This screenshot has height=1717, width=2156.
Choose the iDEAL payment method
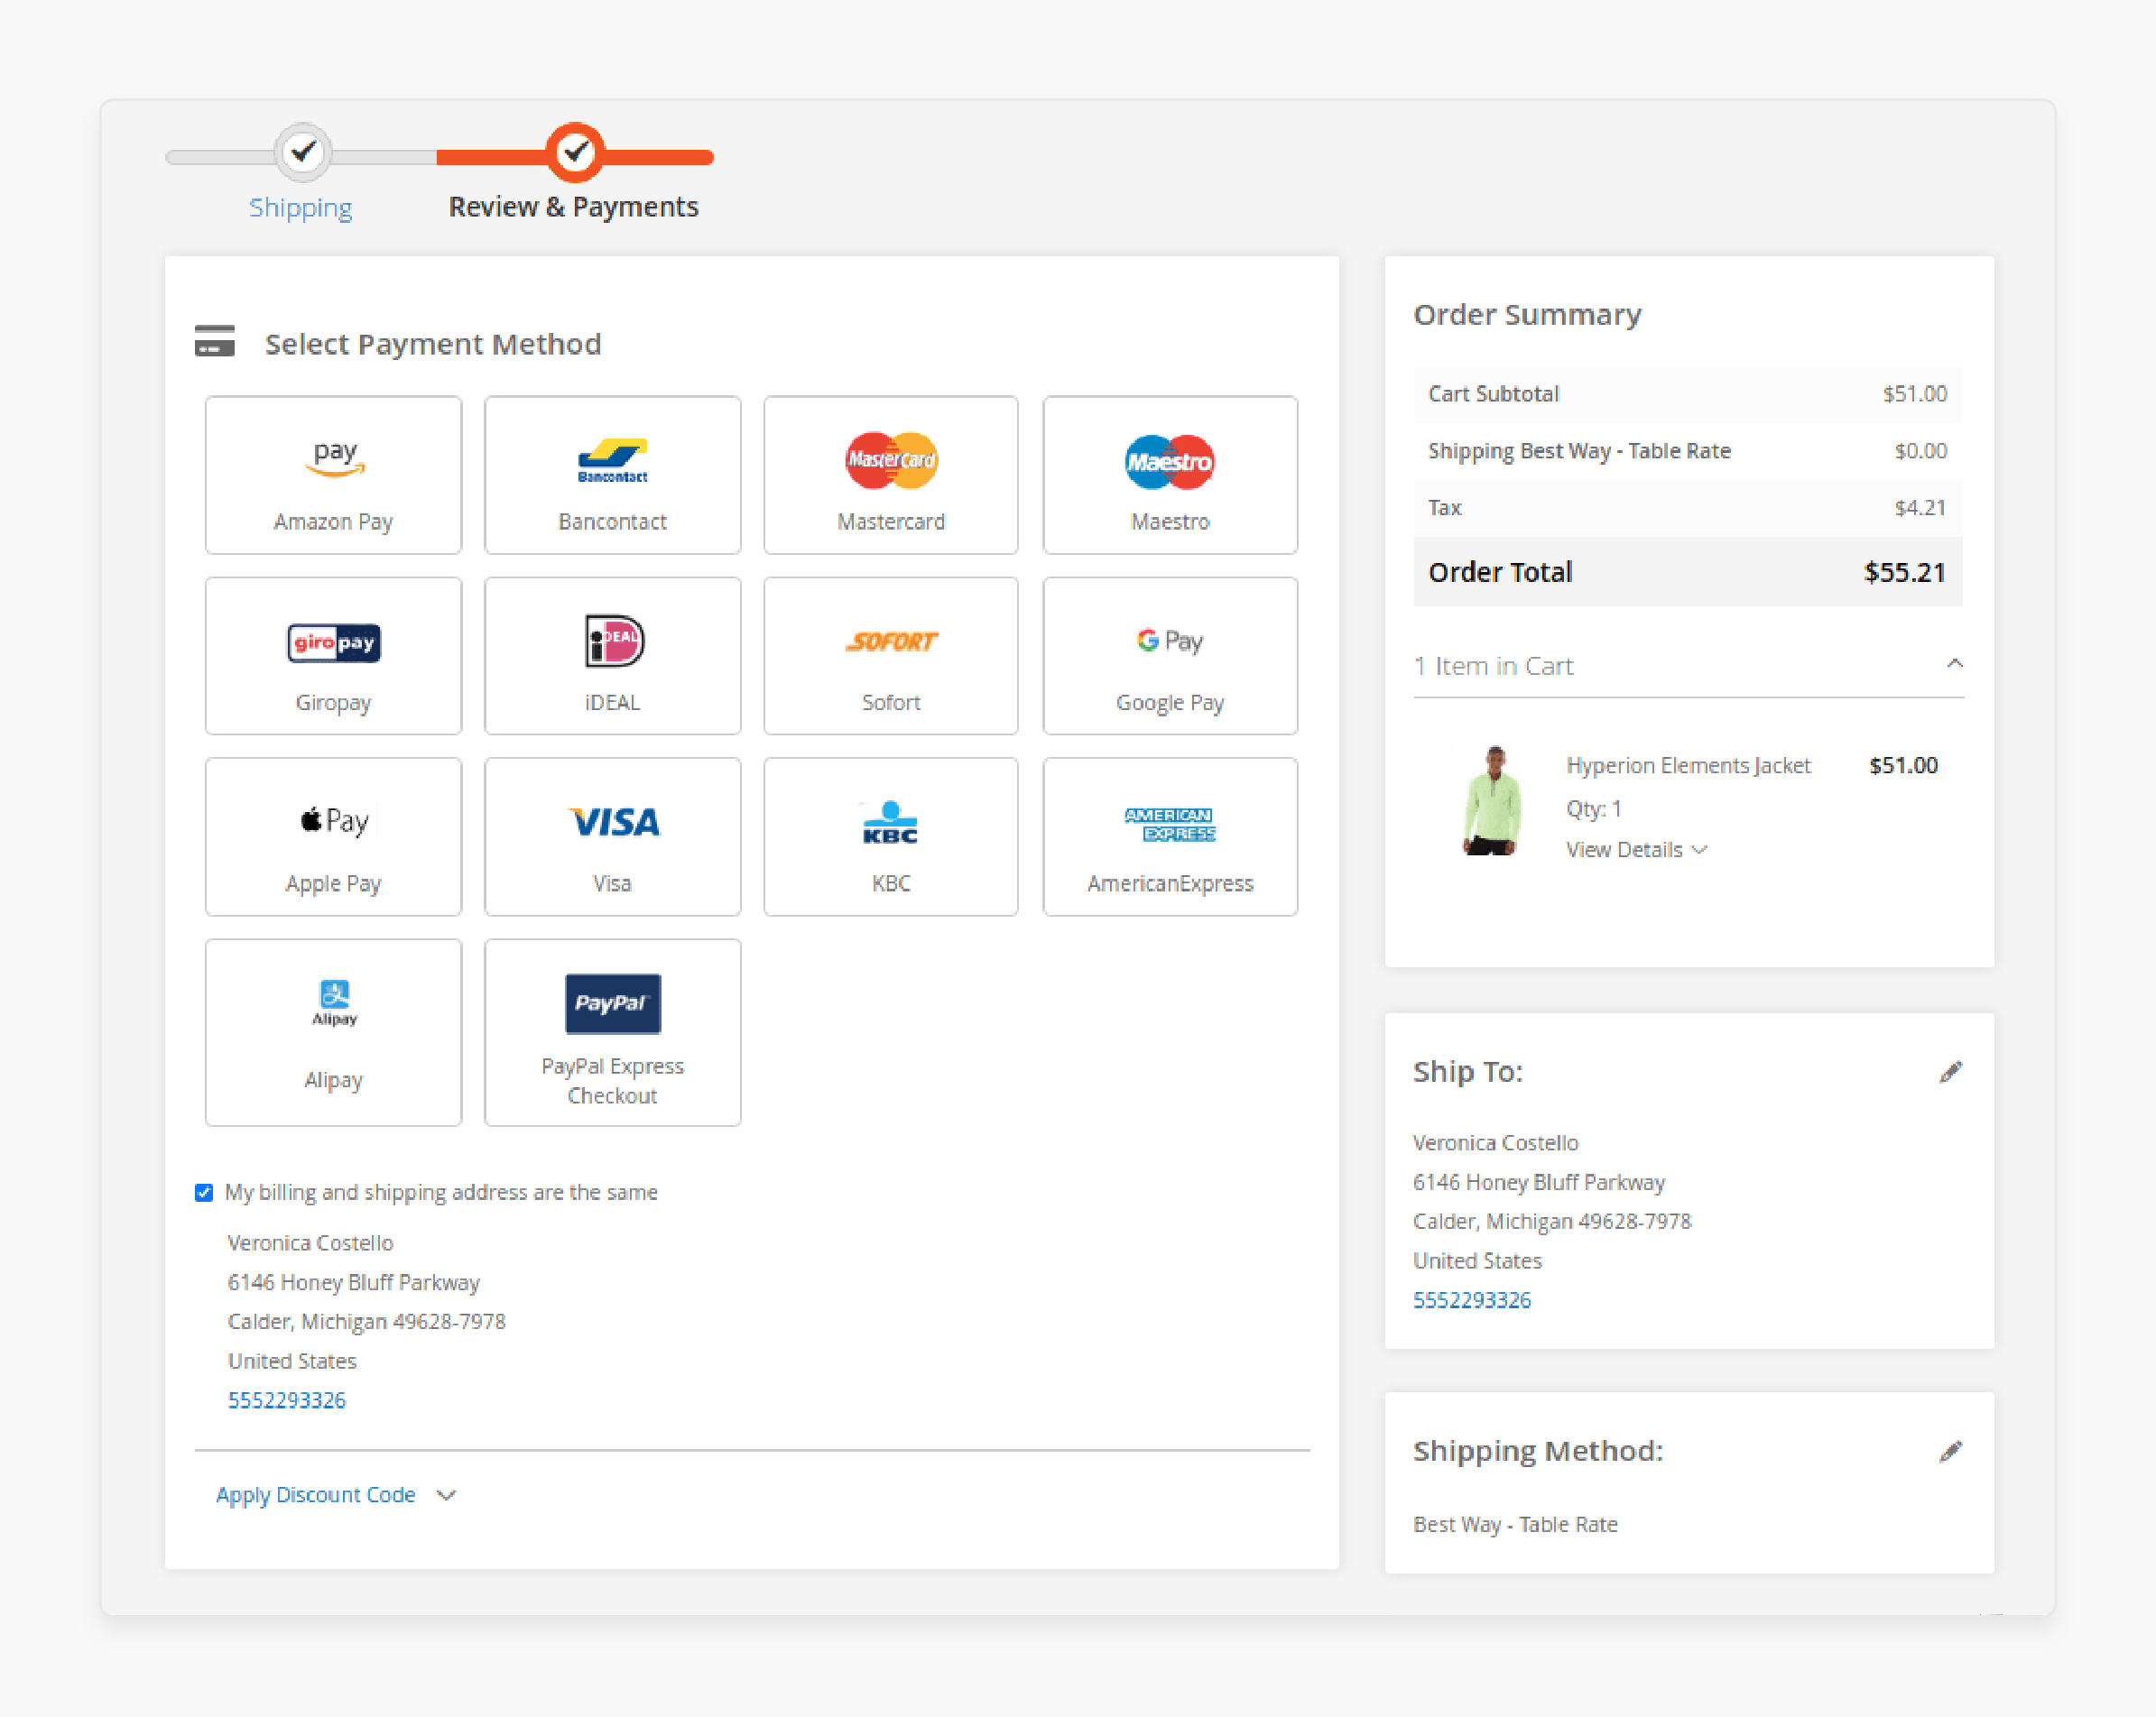tap(611, 655)
